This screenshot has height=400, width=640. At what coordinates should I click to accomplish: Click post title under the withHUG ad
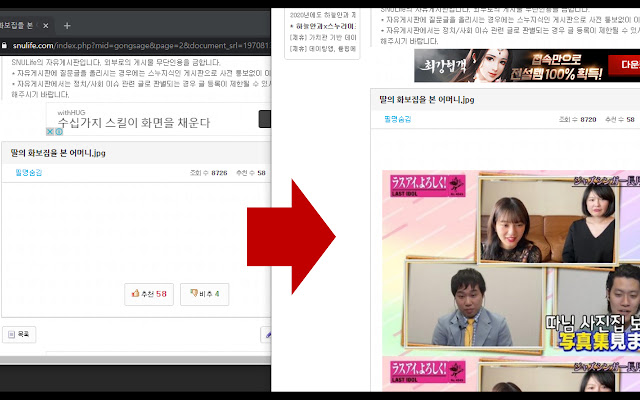(x=58, y=153)
